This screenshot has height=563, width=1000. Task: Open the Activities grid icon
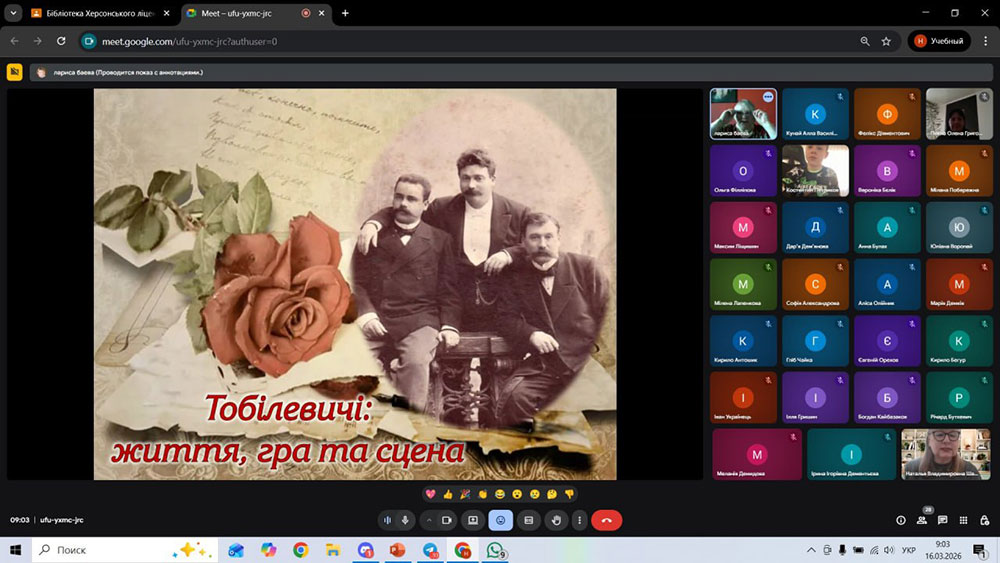963,520
